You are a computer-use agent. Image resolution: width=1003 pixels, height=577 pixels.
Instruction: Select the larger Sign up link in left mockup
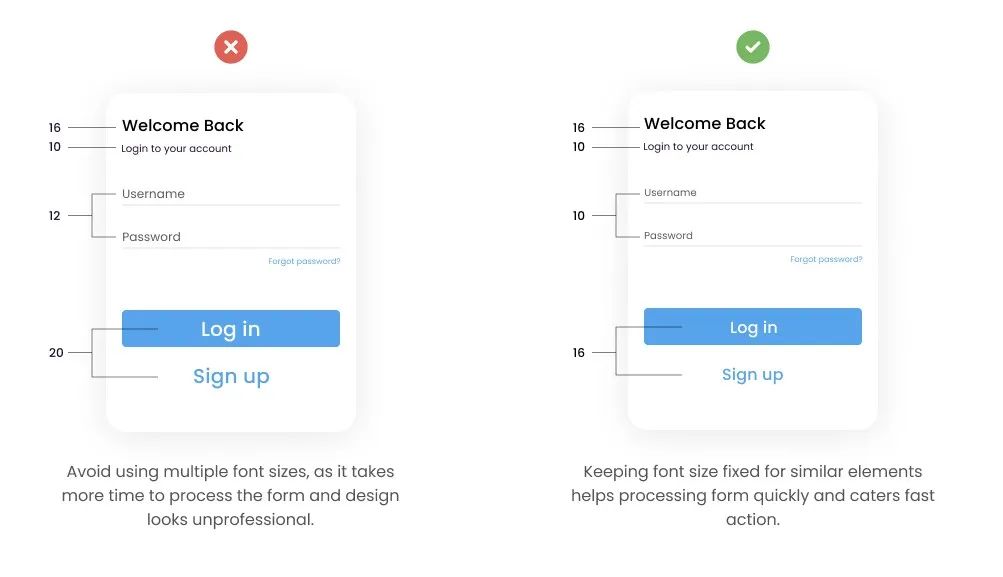click(x=231, y=376)
